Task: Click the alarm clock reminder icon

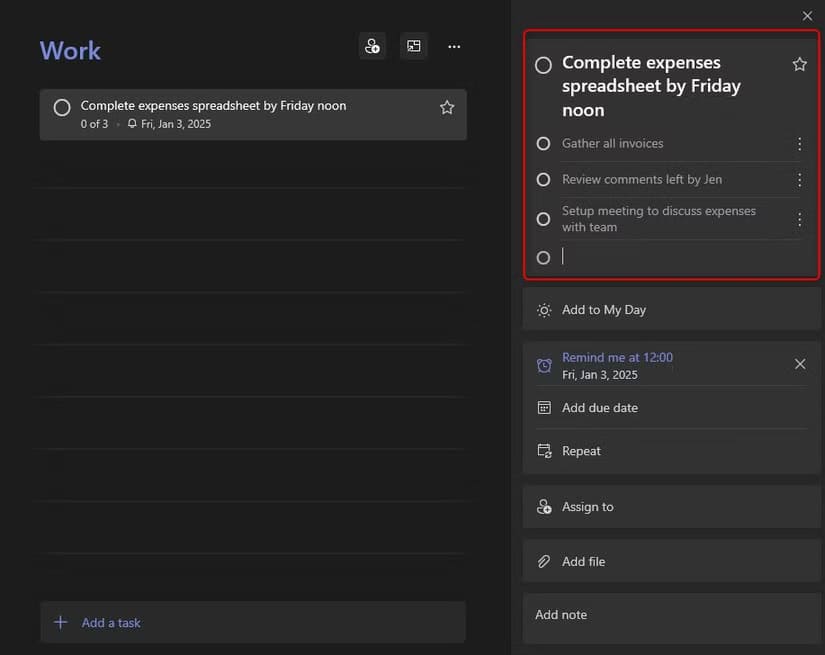Action: point(544,365)
